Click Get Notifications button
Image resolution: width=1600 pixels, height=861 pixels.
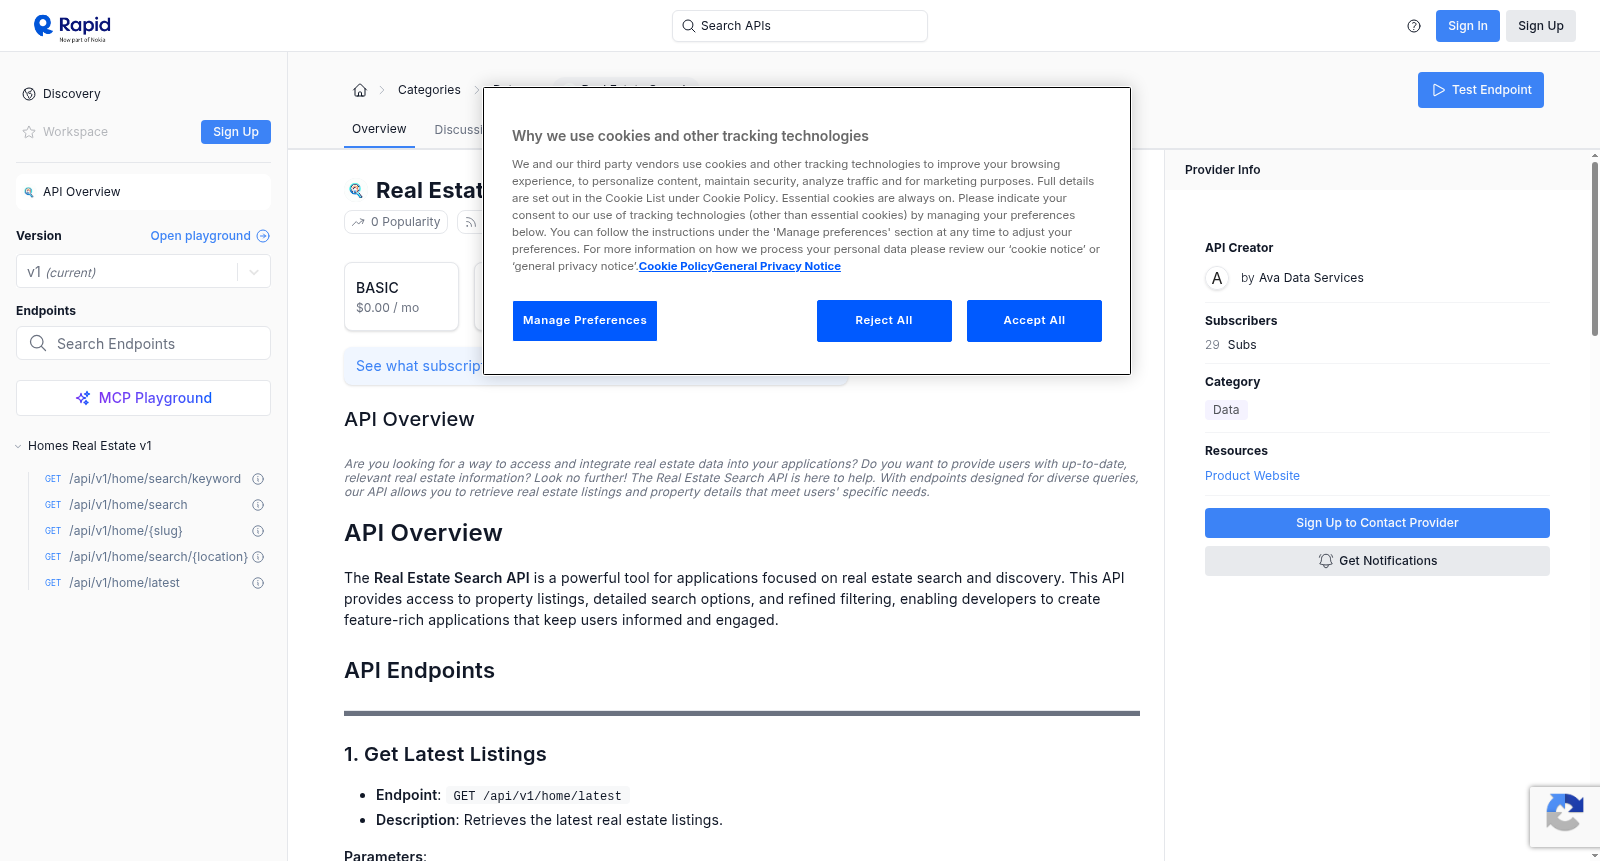coord(1377,561)
